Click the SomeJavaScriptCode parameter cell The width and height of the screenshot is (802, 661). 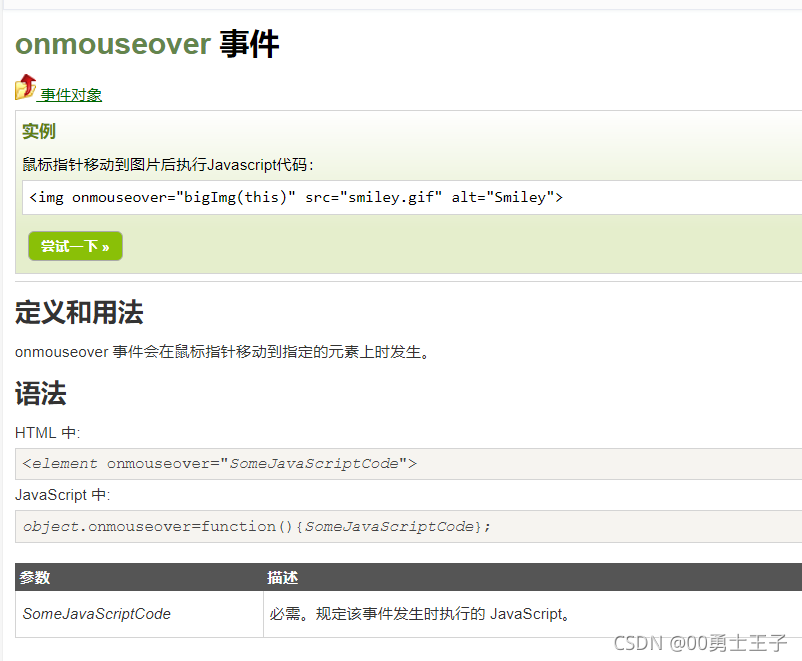pos(139,614)
